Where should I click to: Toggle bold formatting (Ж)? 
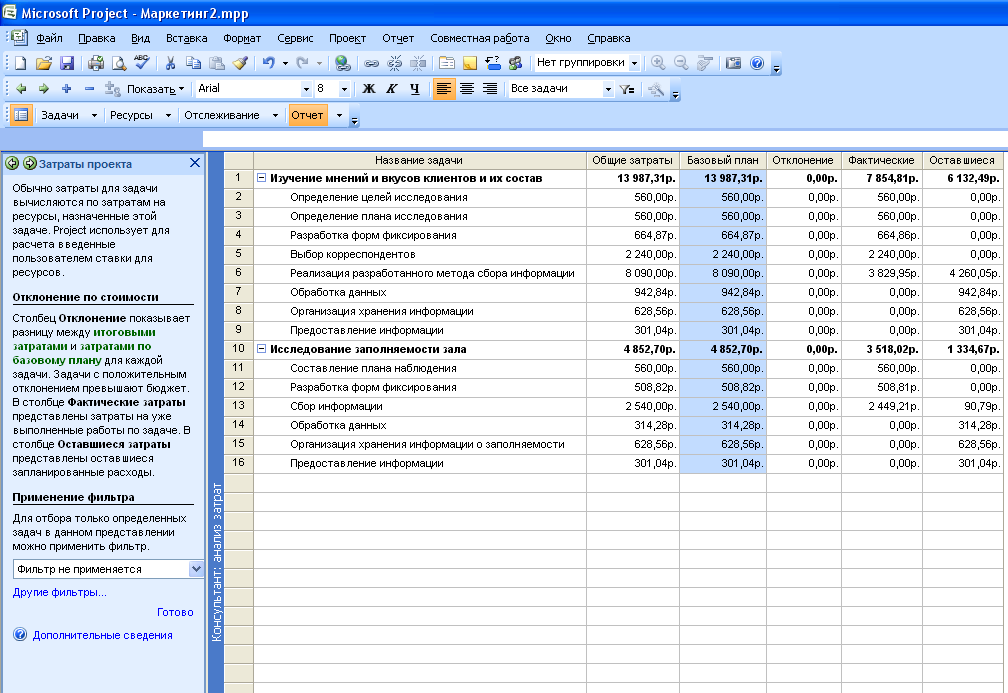point(368,89)
